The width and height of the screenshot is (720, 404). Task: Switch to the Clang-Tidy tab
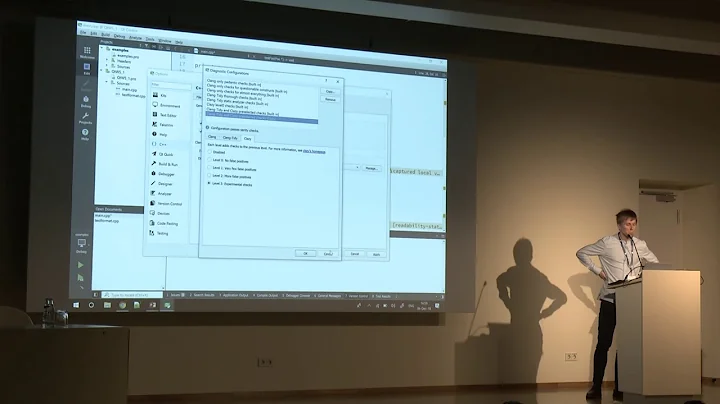click(x=230, y=138)
